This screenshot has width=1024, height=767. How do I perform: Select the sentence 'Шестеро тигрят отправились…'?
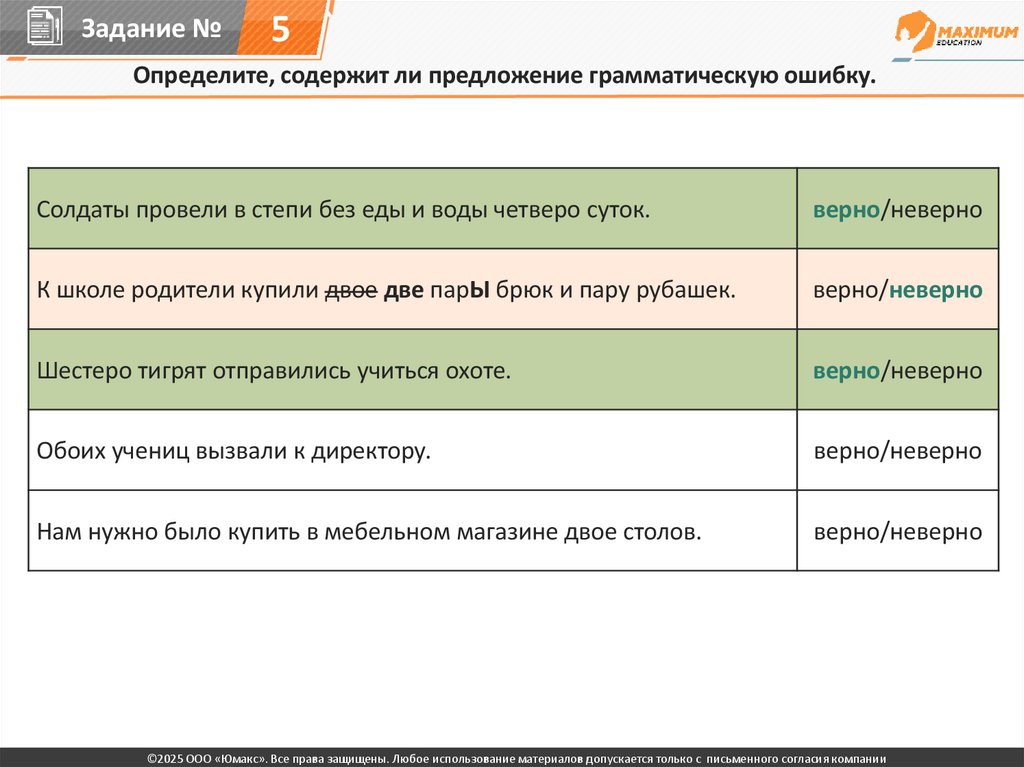[x=274, y=371]
